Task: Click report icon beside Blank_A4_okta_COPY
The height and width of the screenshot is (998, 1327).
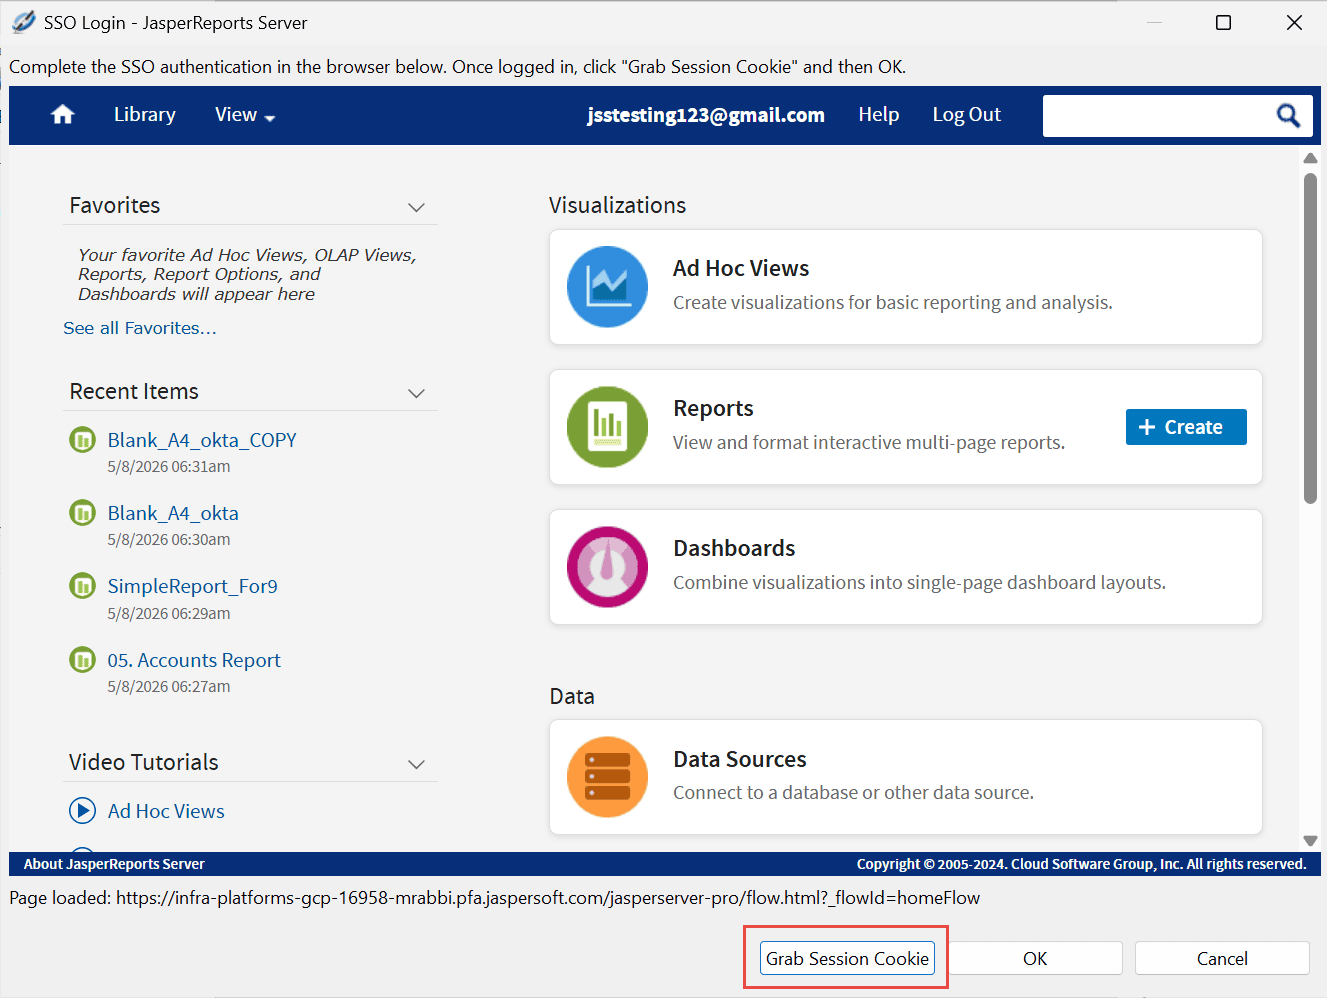Action: 82,440
